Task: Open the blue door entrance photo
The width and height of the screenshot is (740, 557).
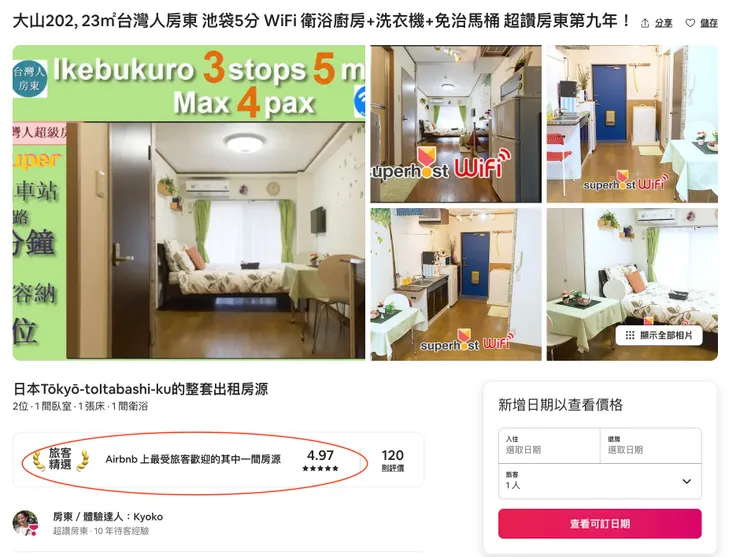Action: 632,124
